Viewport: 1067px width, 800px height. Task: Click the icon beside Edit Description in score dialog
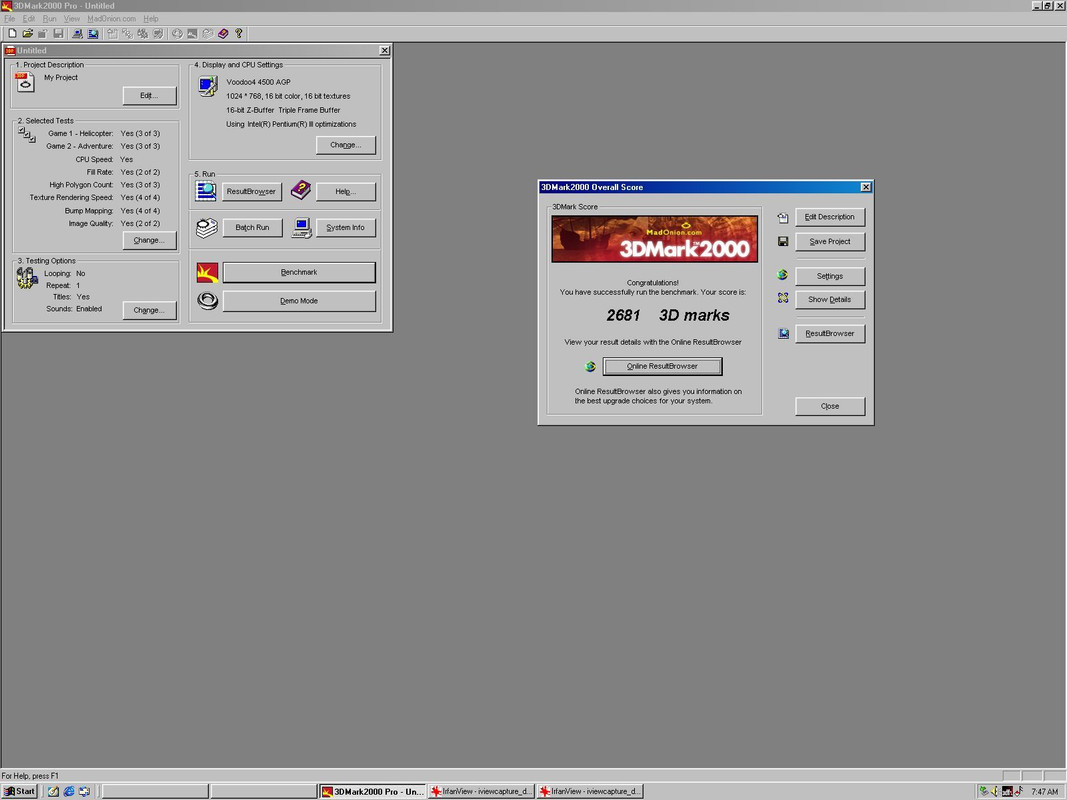[x=783, y=218]
